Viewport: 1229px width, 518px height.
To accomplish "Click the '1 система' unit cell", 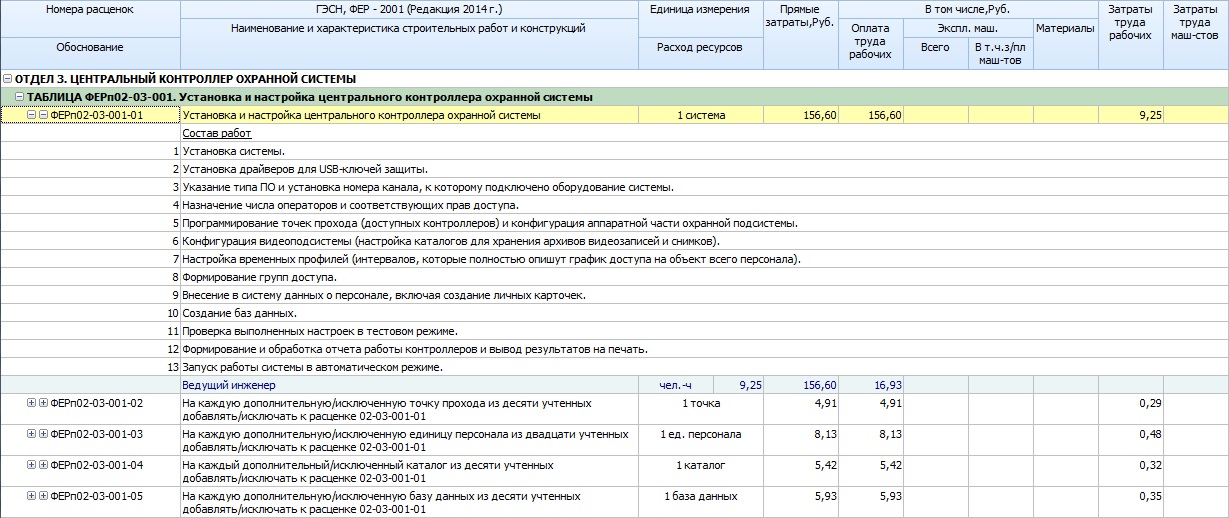I will click(701, 115).
